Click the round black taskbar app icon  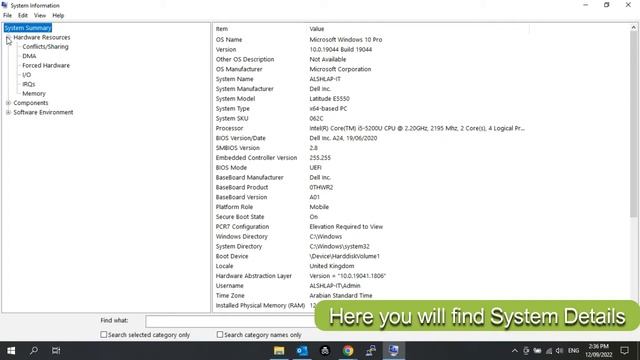[325, 351]
